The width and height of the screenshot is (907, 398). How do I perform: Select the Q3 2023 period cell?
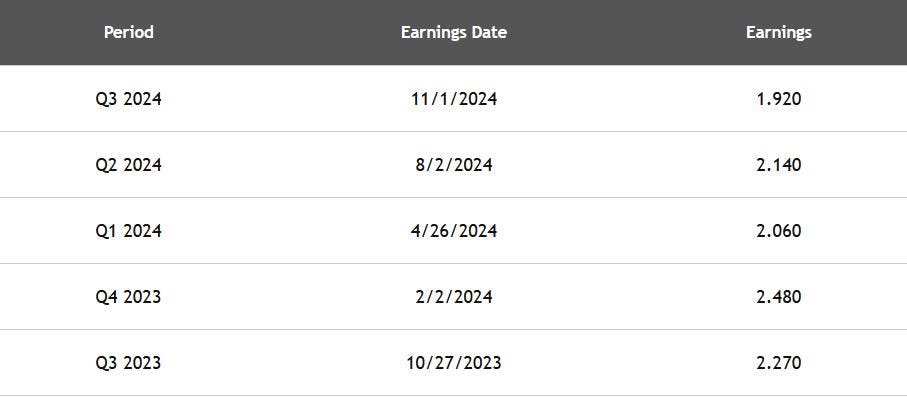[128, 363]
